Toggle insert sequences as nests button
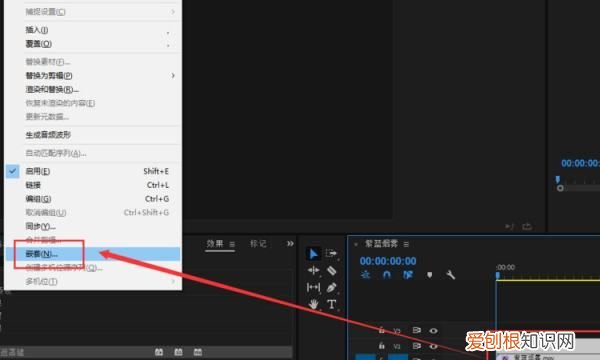Viewport: 600px width, 360px height. point(366,275)
